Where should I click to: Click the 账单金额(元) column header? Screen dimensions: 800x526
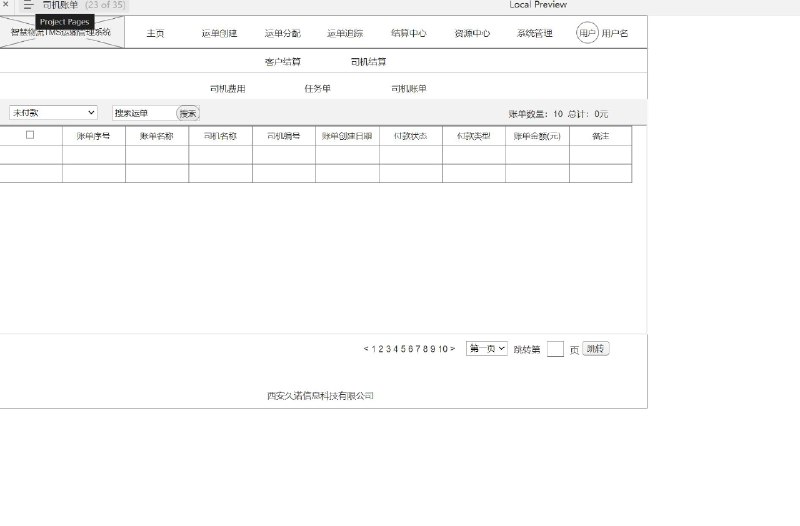click(537, 136)
